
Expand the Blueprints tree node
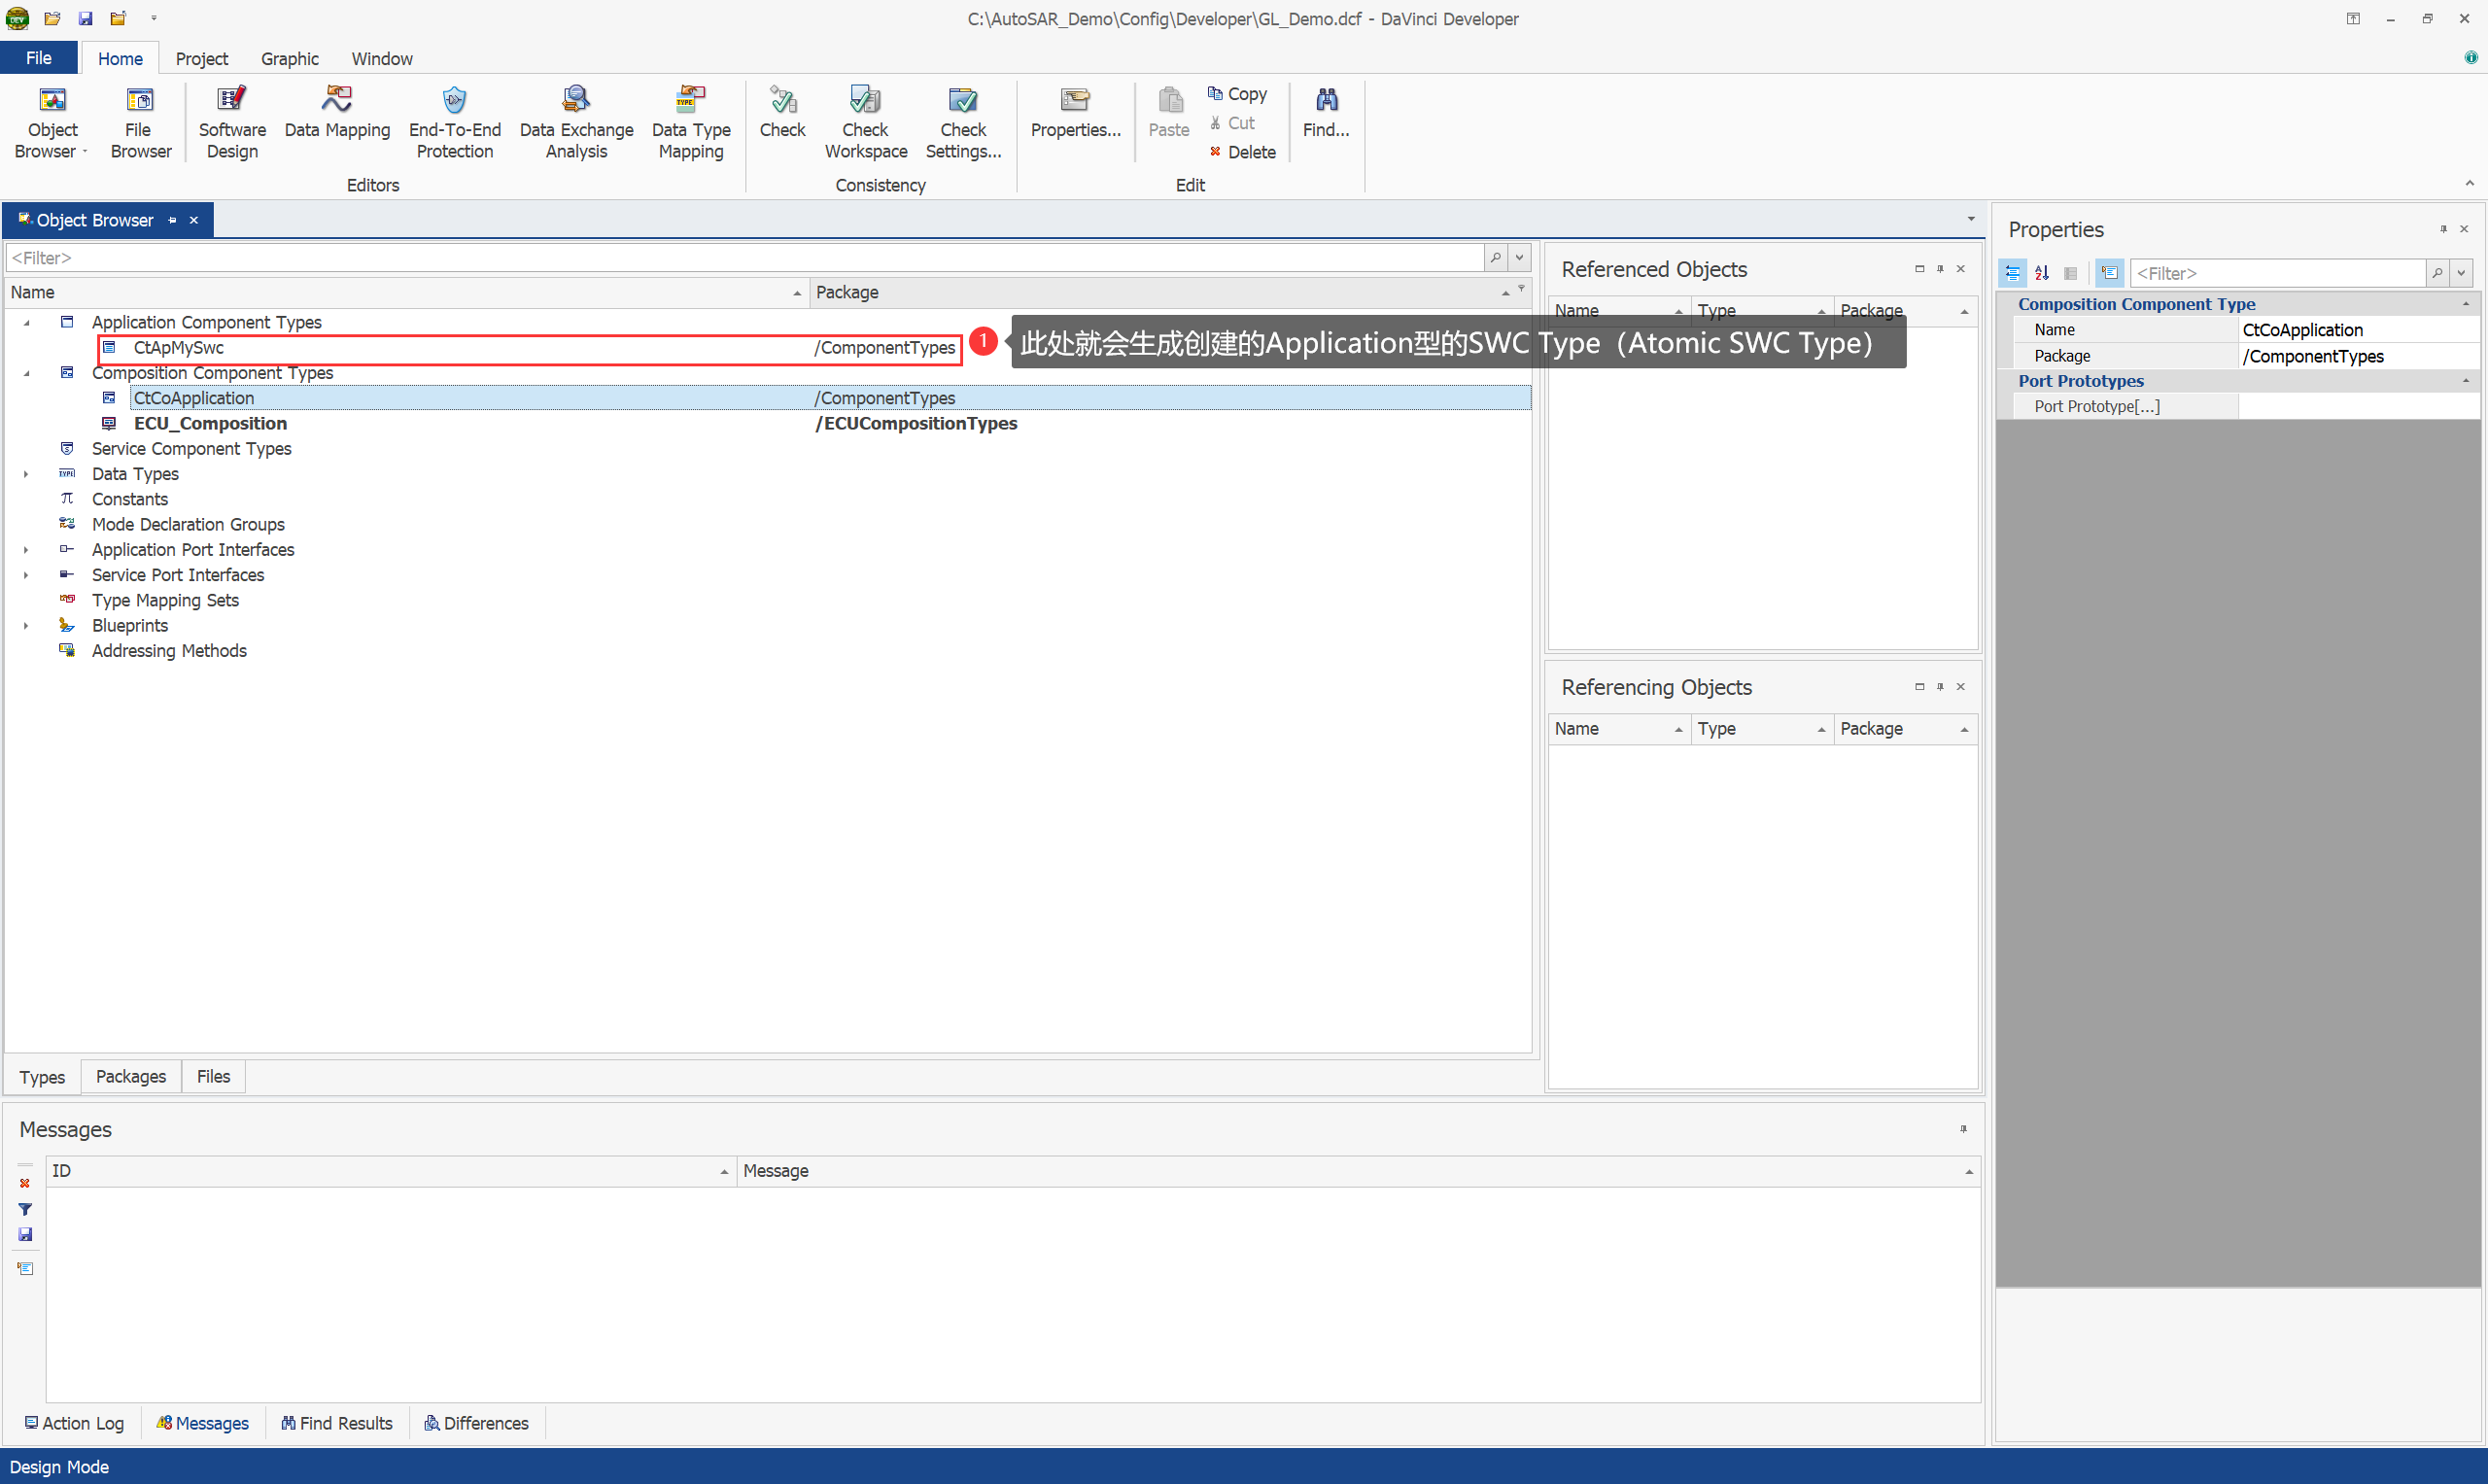point(26,626)
